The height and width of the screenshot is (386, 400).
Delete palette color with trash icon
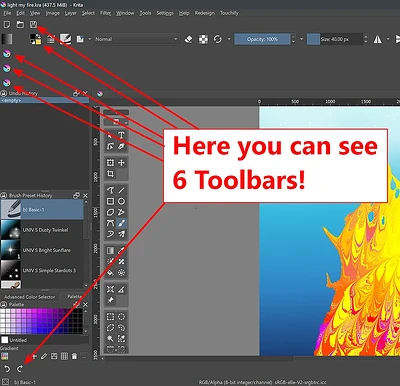tap(74, 357)
